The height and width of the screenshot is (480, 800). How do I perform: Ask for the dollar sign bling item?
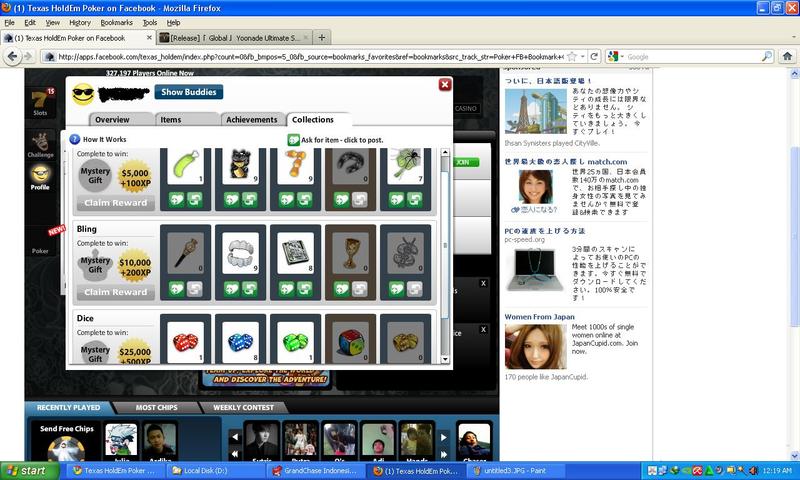[396, 289]
